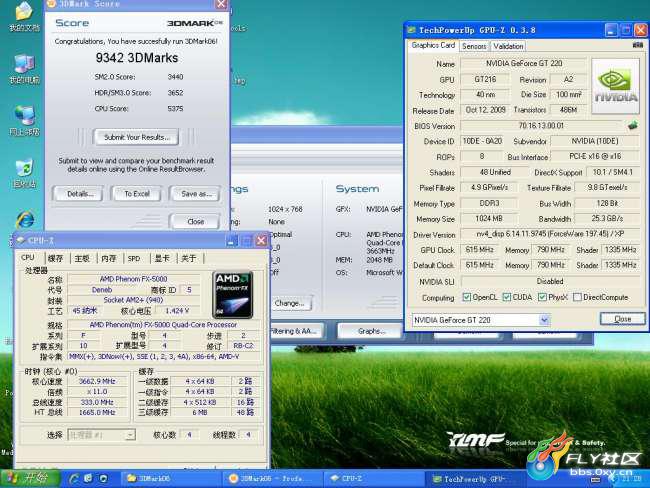Click the BIOS save chip icon in GPU-Z

[x=633, y=125]
